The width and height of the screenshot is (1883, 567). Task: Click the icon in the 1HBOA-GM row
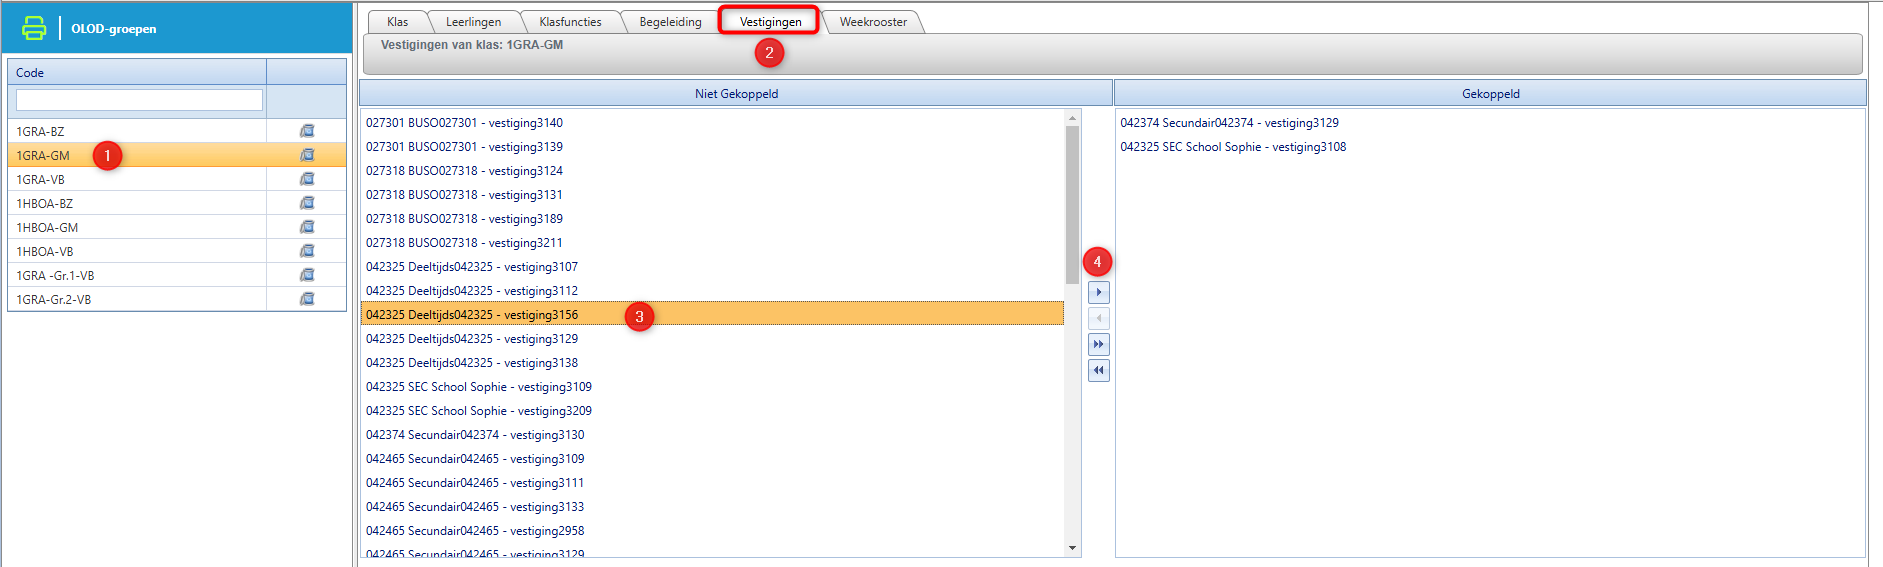click(x=307, y=227)
